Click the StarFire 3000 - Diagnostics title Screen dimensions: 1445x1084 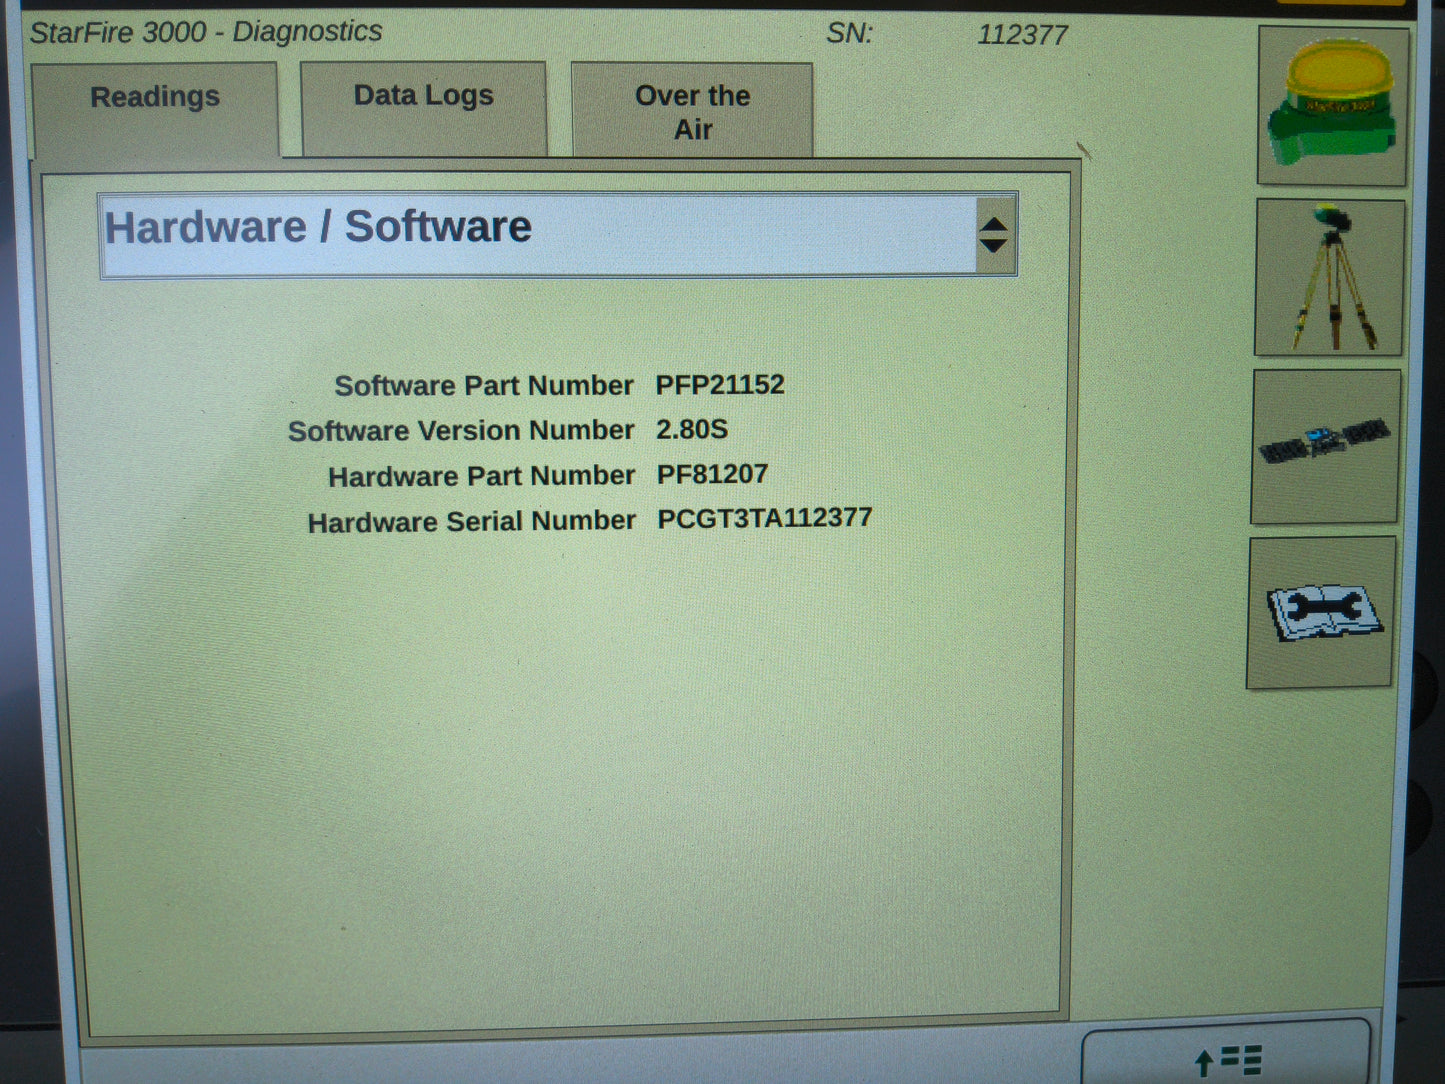pyautogui.click(x=206, y=32)
